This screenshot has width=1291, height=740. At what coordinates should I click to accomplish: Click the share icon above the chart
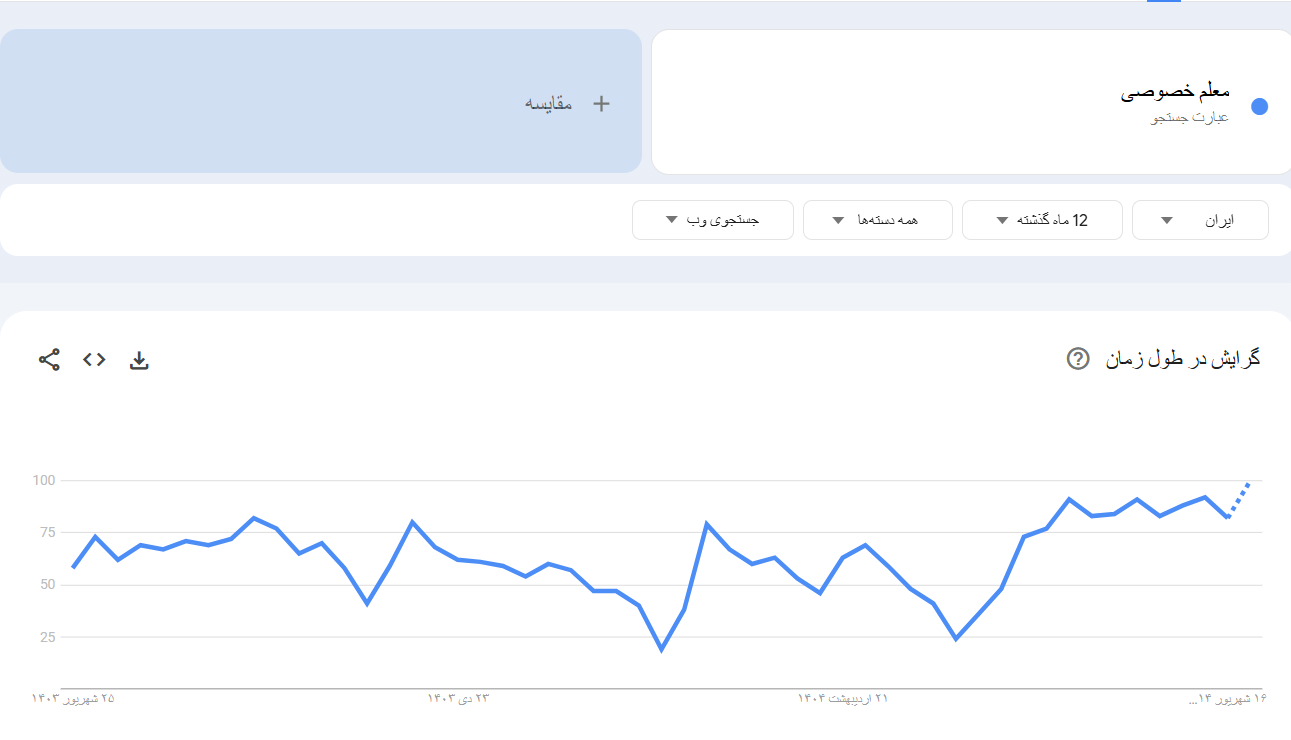click(x=49, y=360)
